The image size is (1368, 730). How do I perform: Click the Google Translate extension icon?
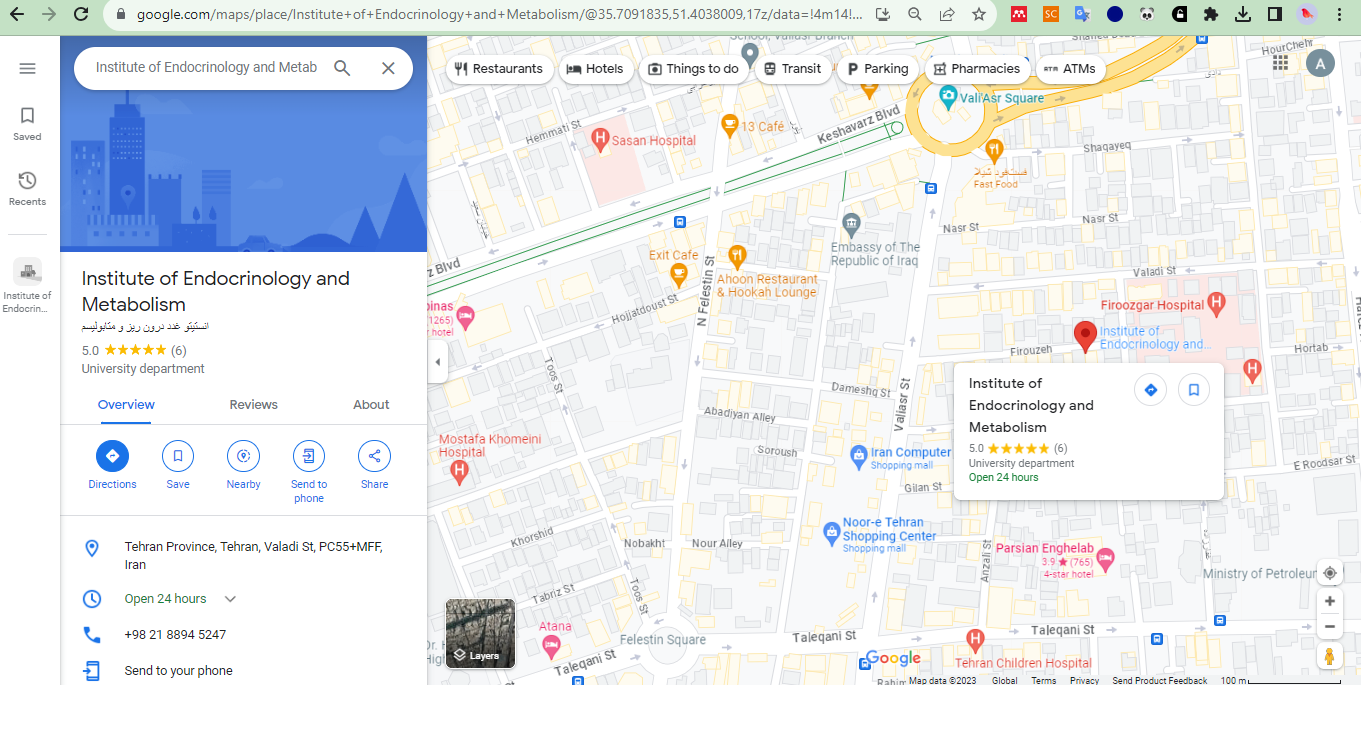coord(1082,15)
